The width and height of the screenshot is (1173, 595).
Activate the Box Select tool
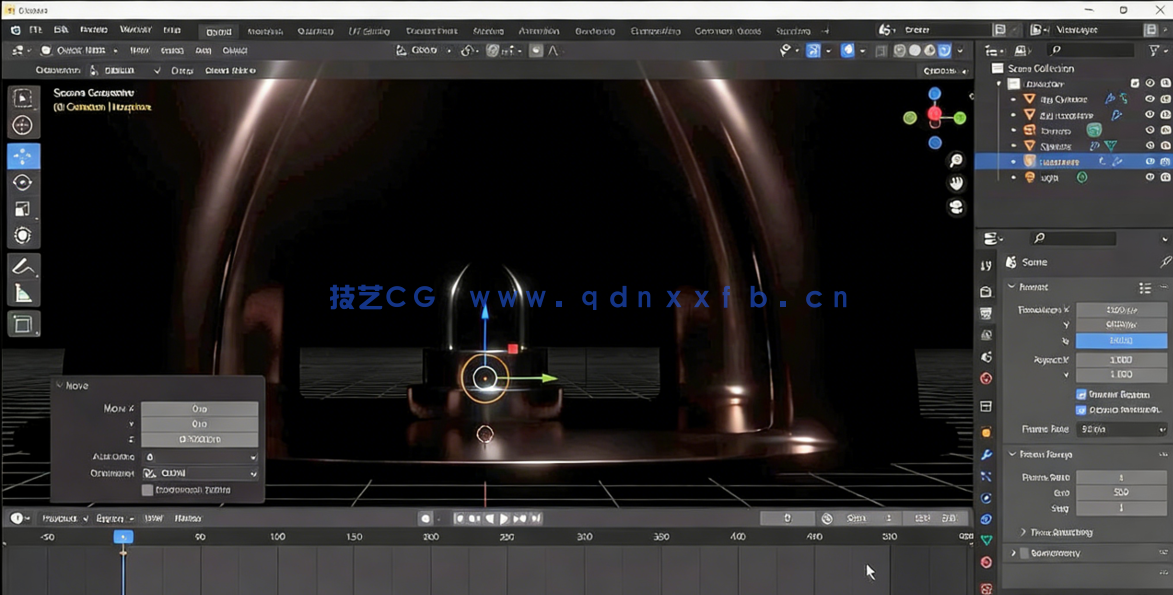pos(22,97)
